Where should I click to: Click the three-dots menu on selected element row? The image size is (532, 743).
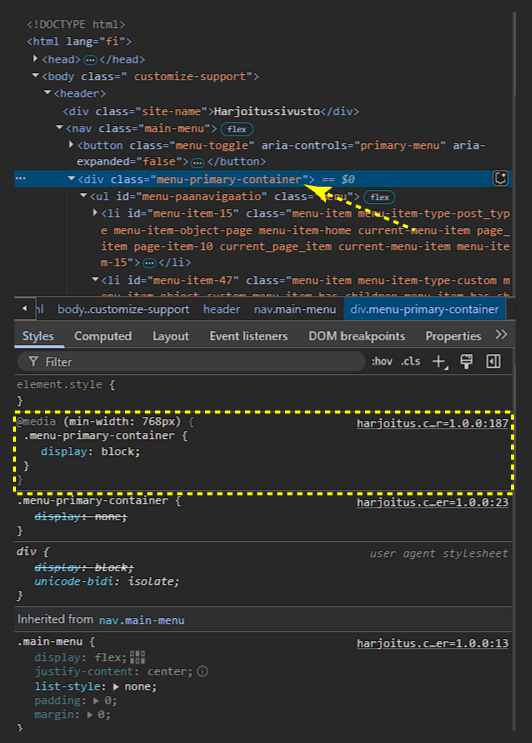[x=21, y=179]
